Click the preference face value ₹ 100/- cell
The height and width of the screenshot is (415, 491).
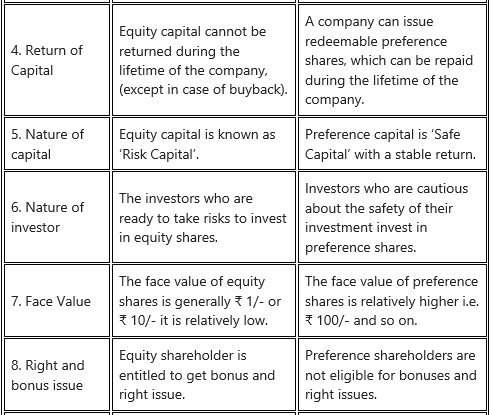tap(392, 301)
